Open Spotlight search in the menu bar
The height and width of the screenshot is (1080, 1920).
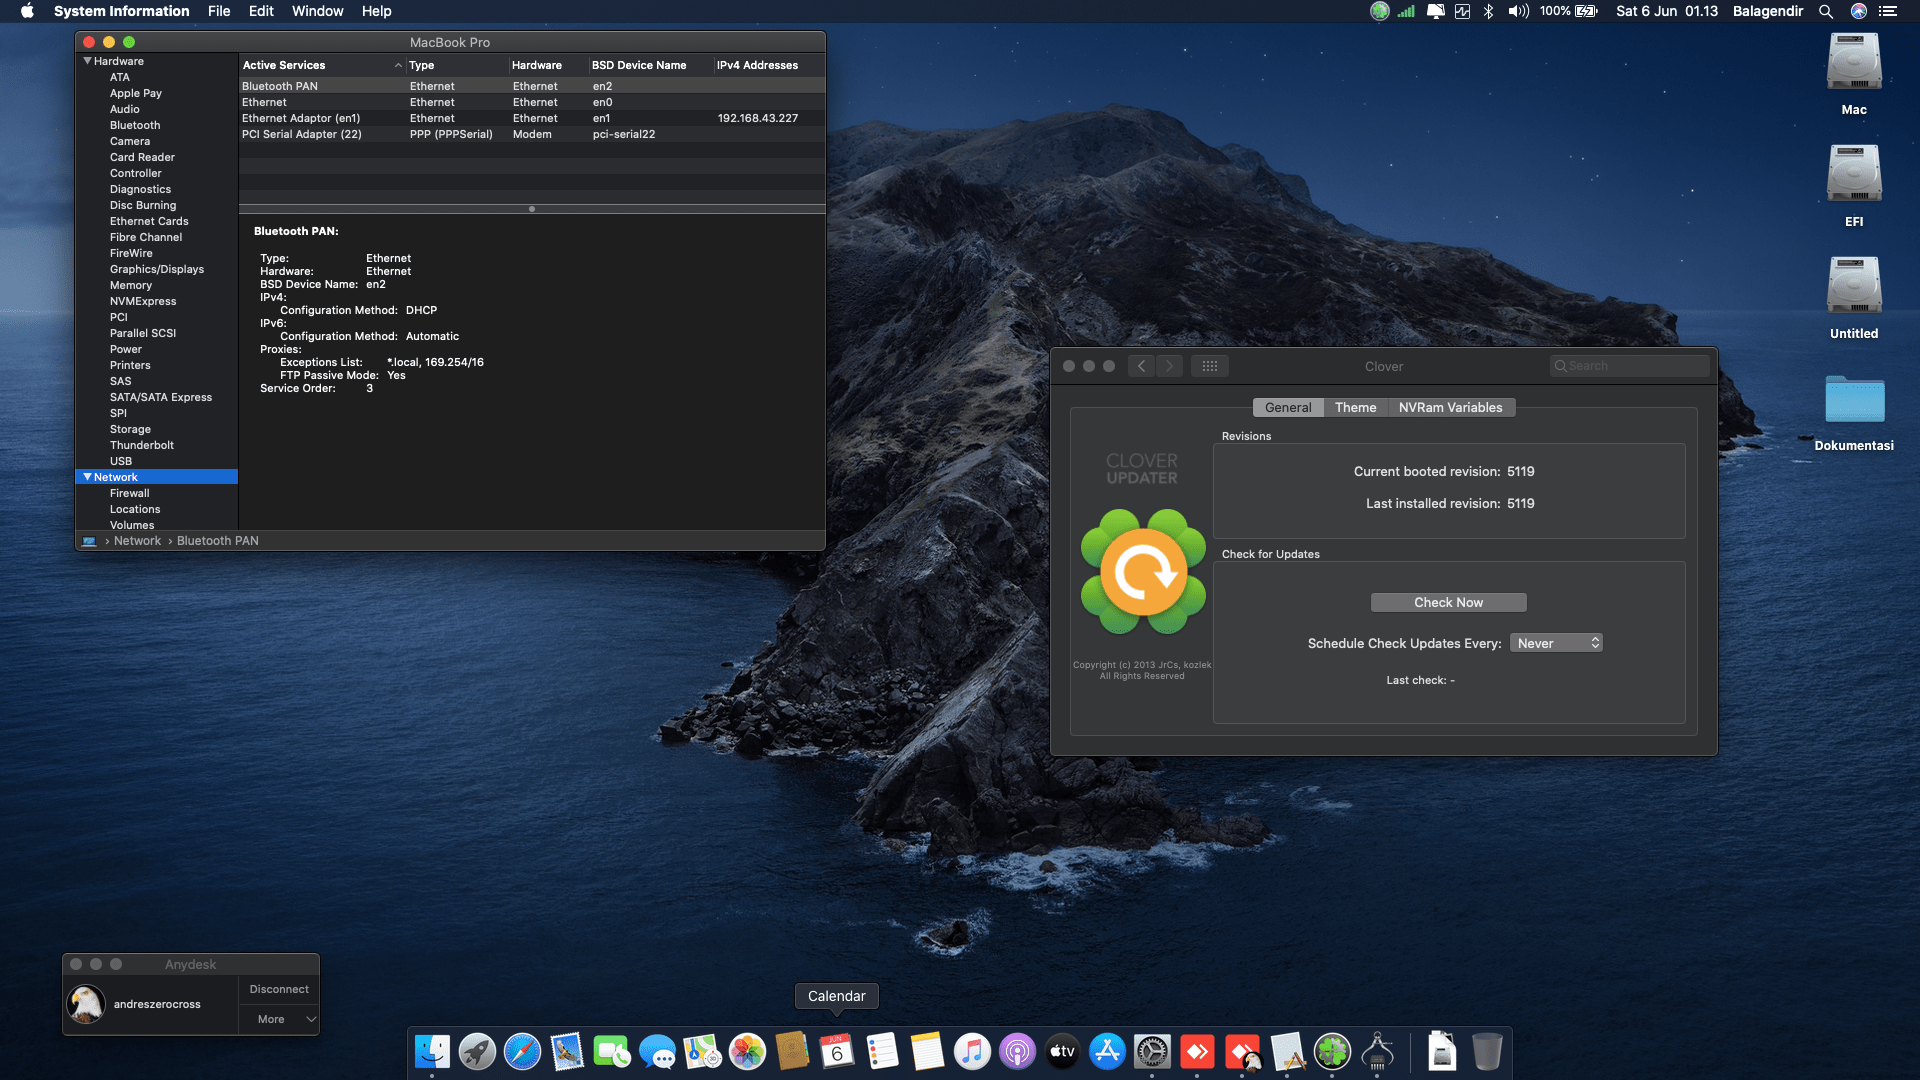1826,11
